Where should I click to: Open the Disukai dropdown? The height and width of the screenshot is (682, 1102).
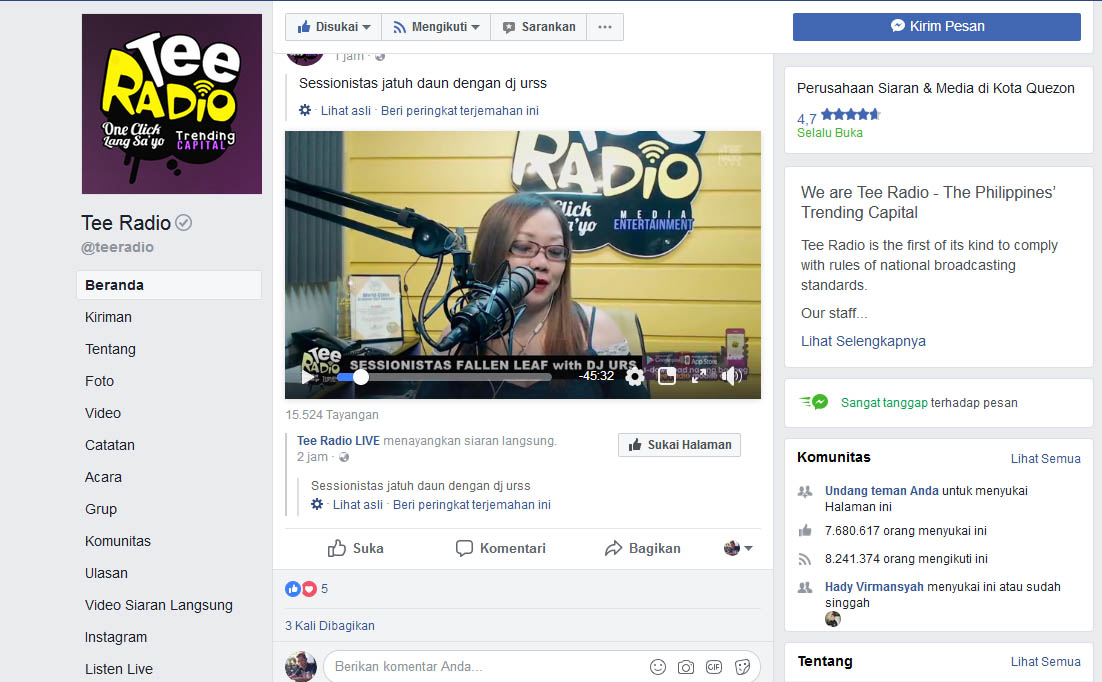pyautogui.click(x=332, y=27)
